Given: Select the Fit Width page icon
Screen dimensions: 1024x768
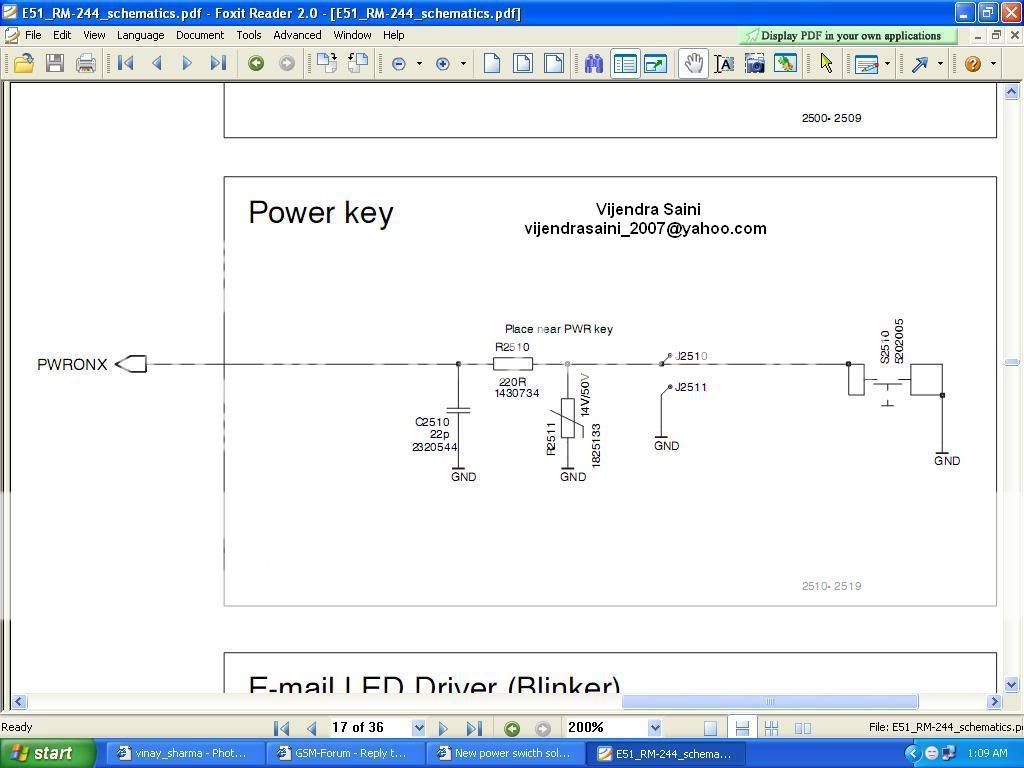Looking at the screenshot, I should point(554,63).
